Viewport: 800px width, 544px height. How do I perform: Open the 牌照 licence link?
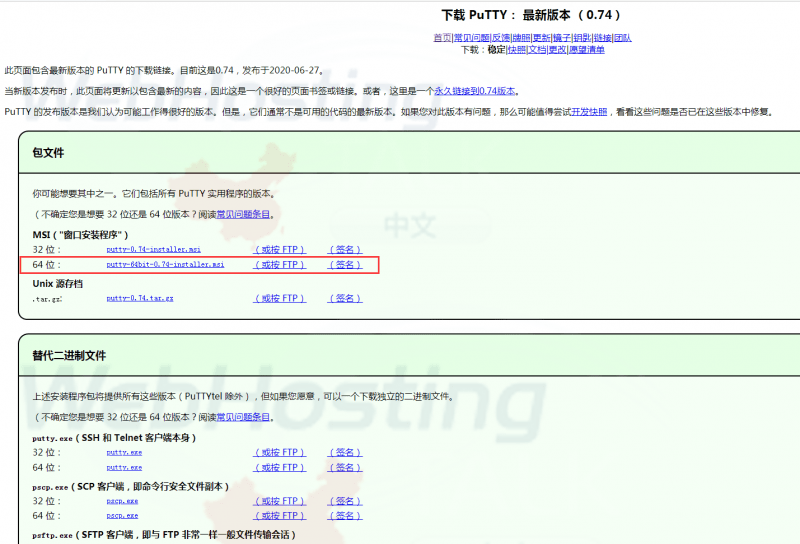[521, 38]
